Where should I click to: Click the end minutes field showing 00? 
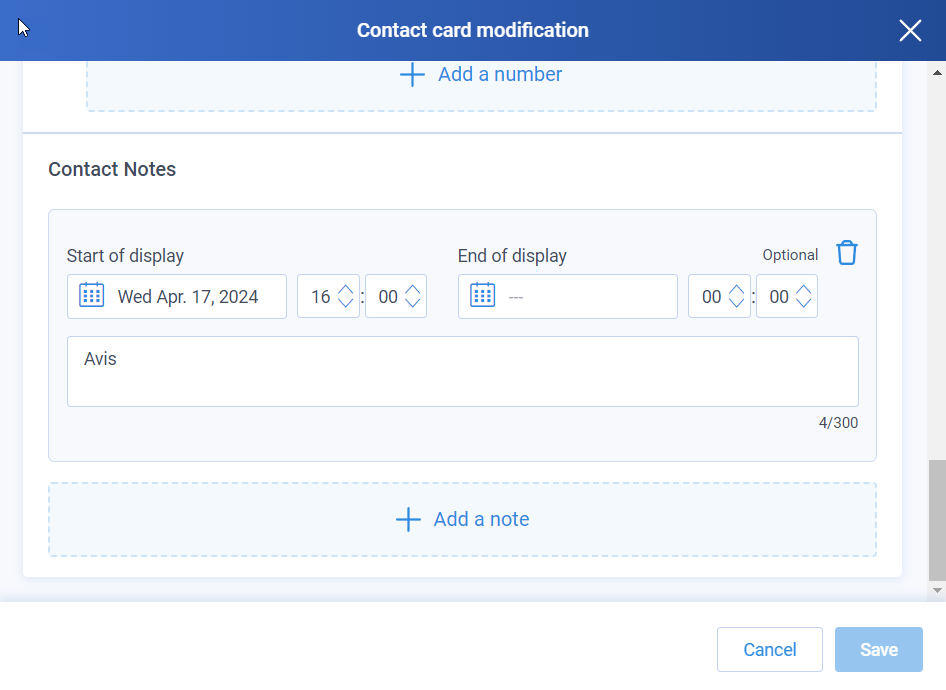click(787, 296)
